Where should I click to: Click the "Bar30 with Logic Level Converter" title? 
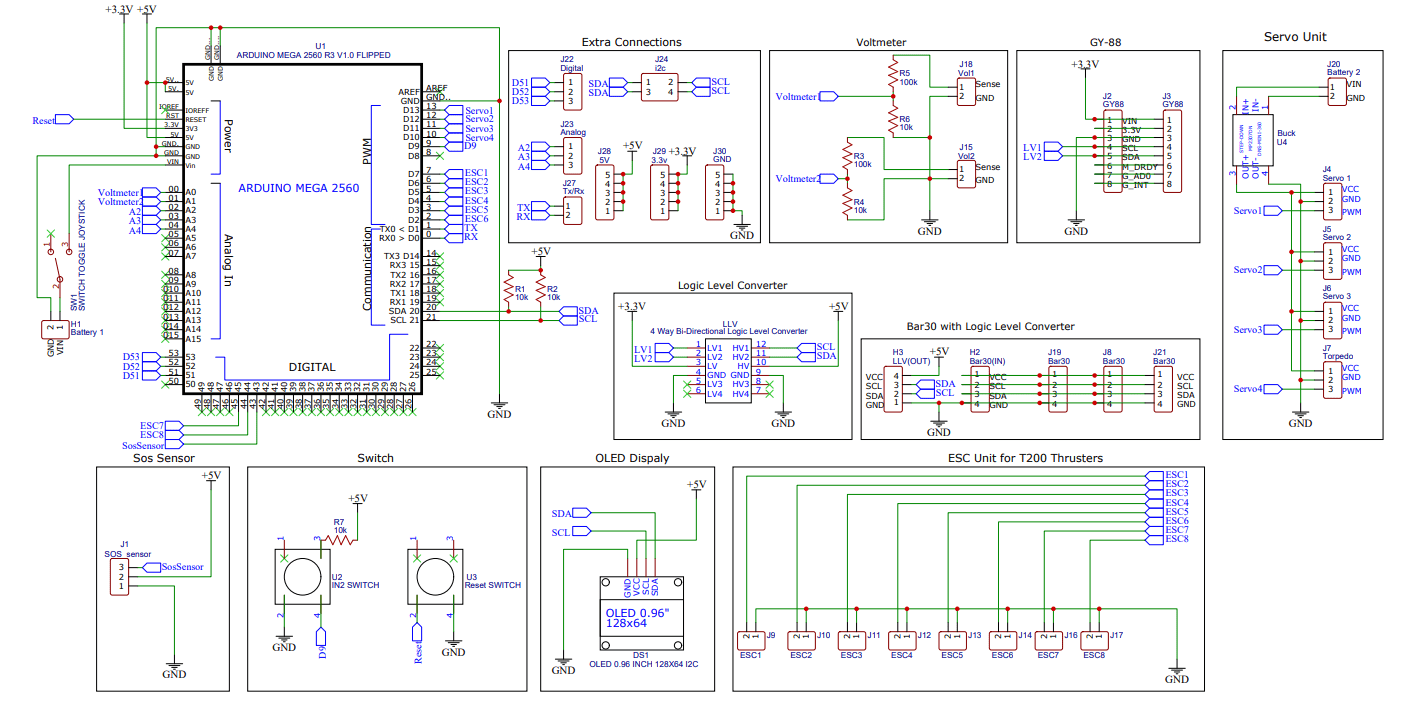[989, 326]
